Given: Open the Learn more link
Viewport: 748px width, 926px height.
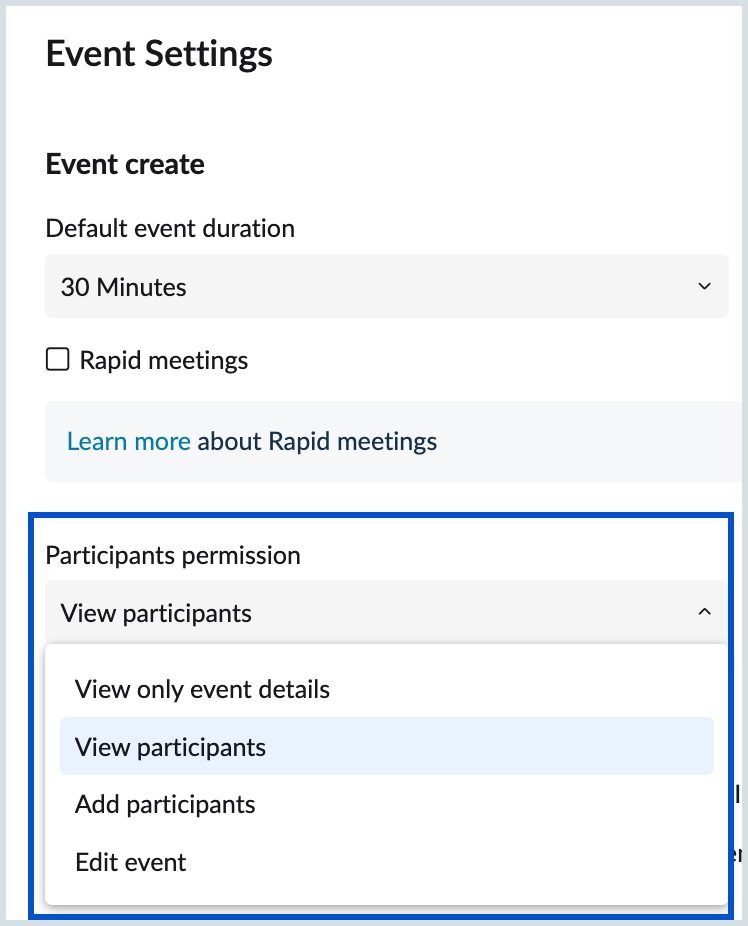Looking at the screenshot, I should pos(128,441).
